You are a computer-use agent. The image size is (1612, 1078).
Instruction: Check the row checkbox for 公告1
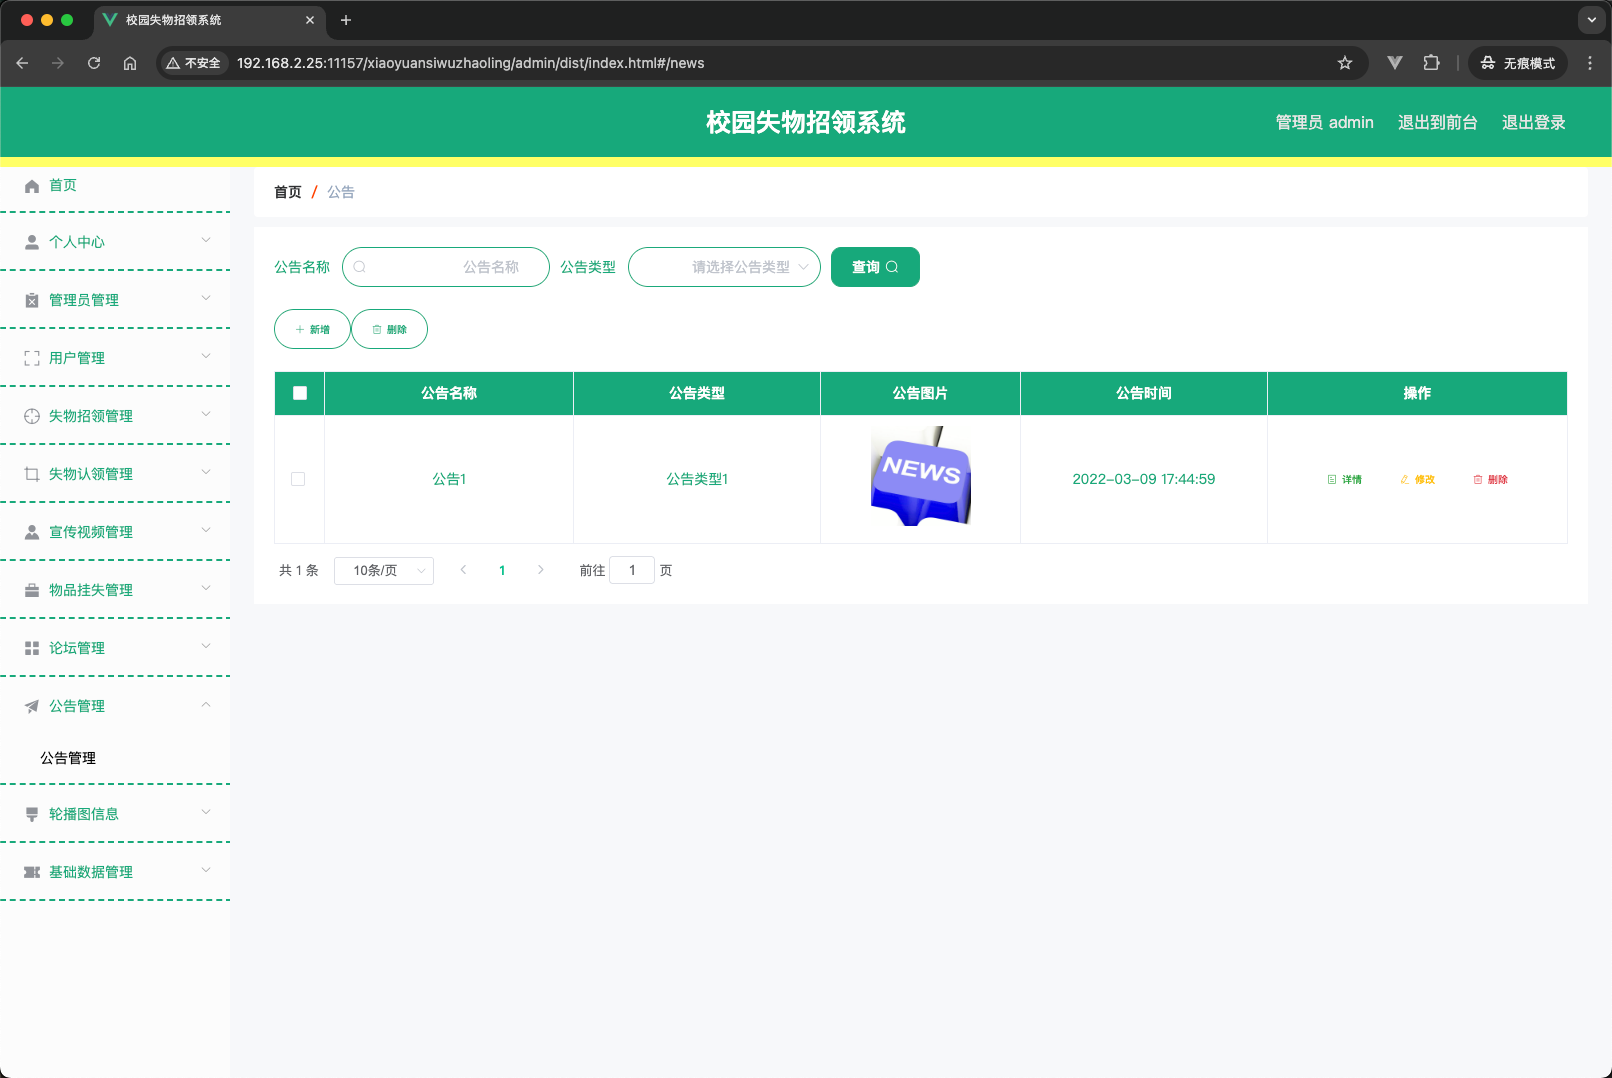(298, 479)
